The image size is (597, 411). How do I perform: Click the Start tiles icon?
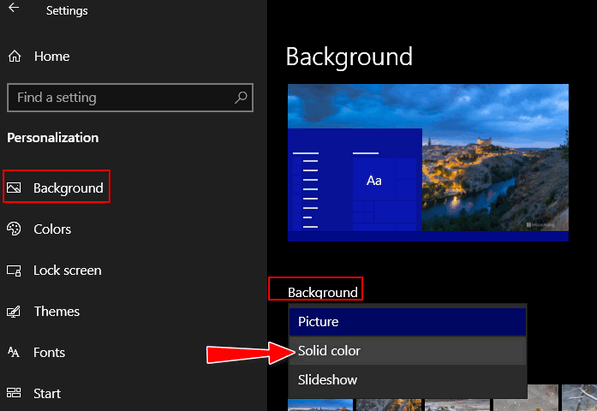tap(14, 393)
